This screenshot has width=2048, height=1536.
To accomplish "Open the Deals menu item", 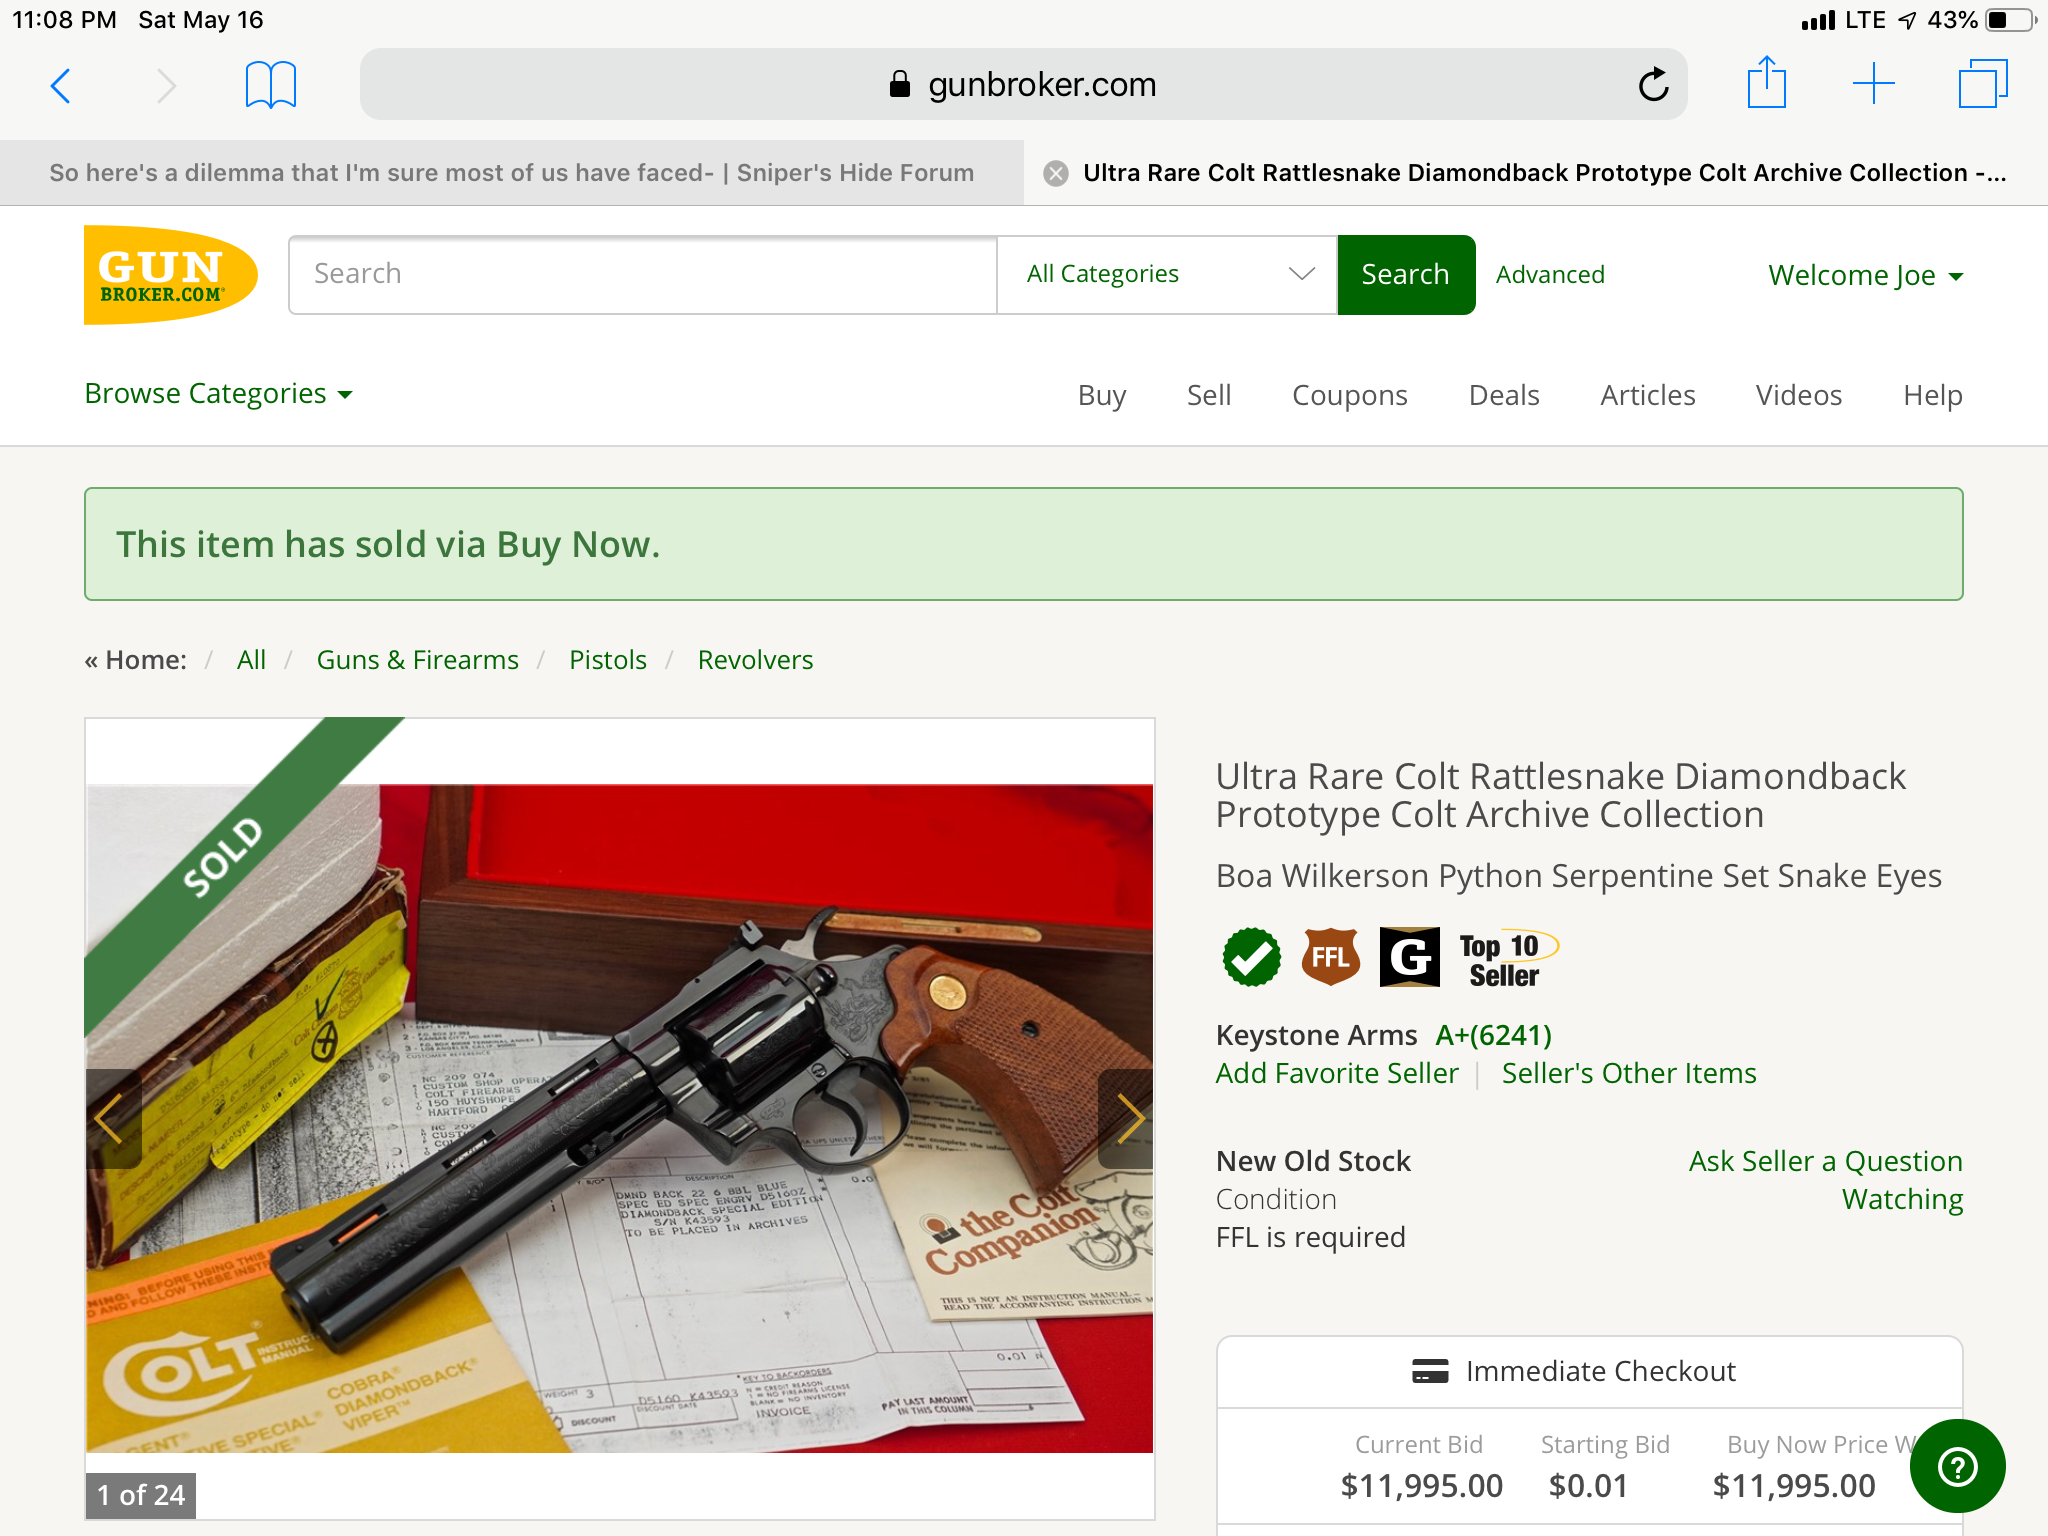I will tap(1504, 395).
